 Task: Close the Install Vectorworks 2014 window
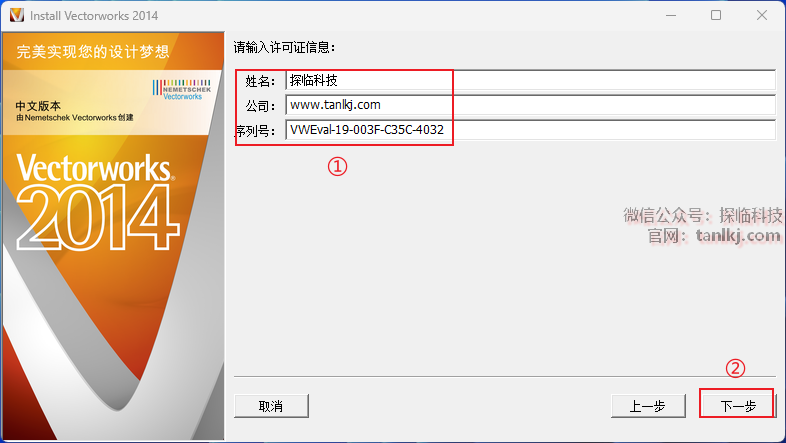click(x=762, y=16)
